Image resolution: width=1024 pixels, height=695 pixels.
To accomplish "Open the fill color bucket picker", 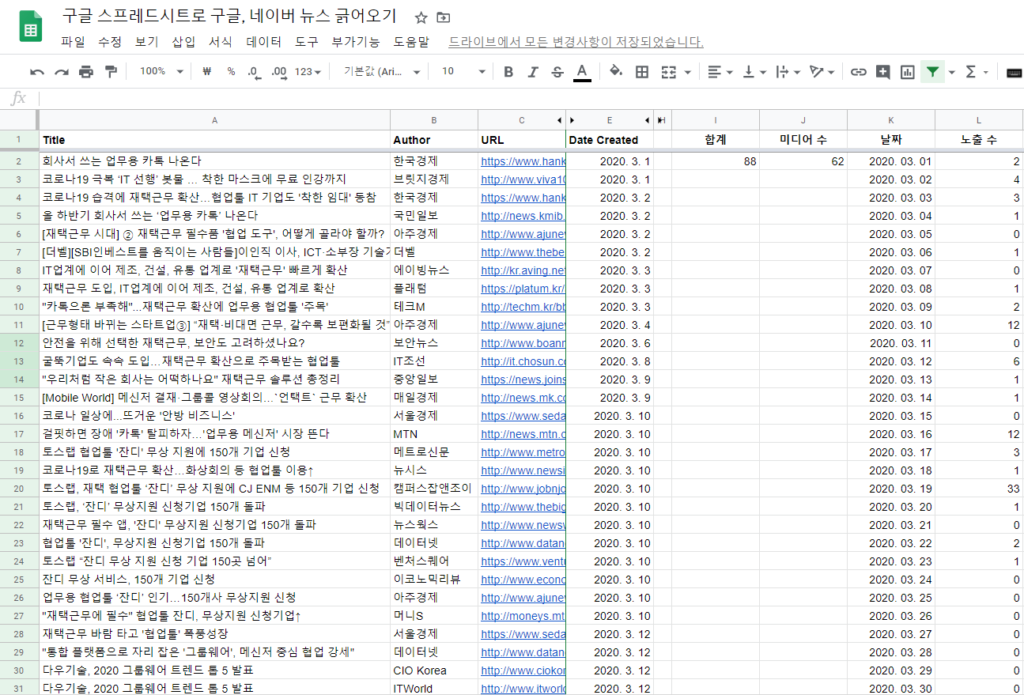I will coord(615,71).
